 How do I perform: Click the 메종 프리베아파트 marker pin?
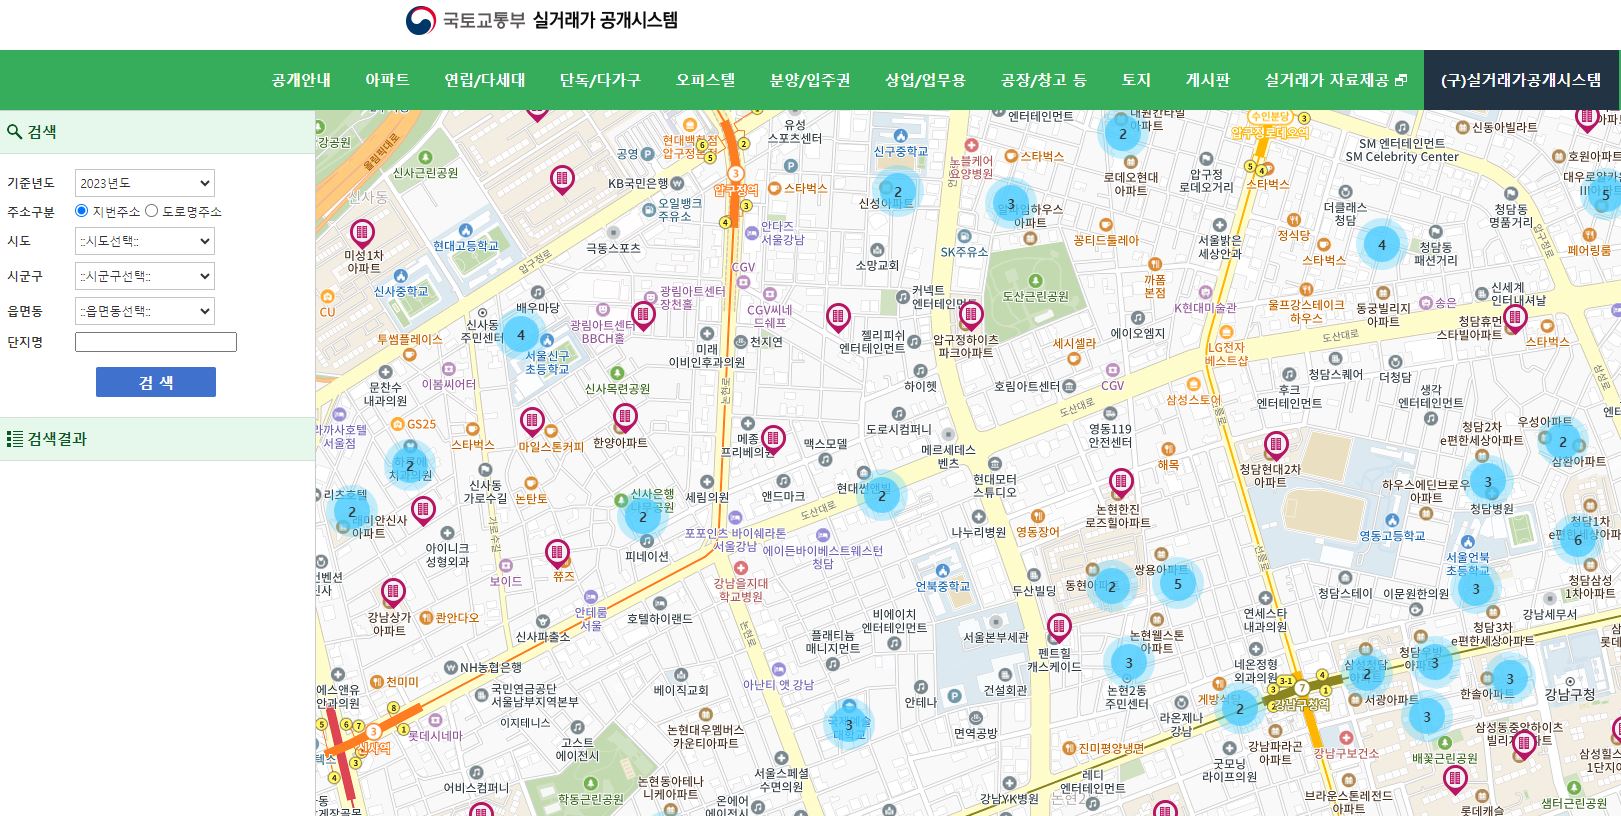click(773, 438)
